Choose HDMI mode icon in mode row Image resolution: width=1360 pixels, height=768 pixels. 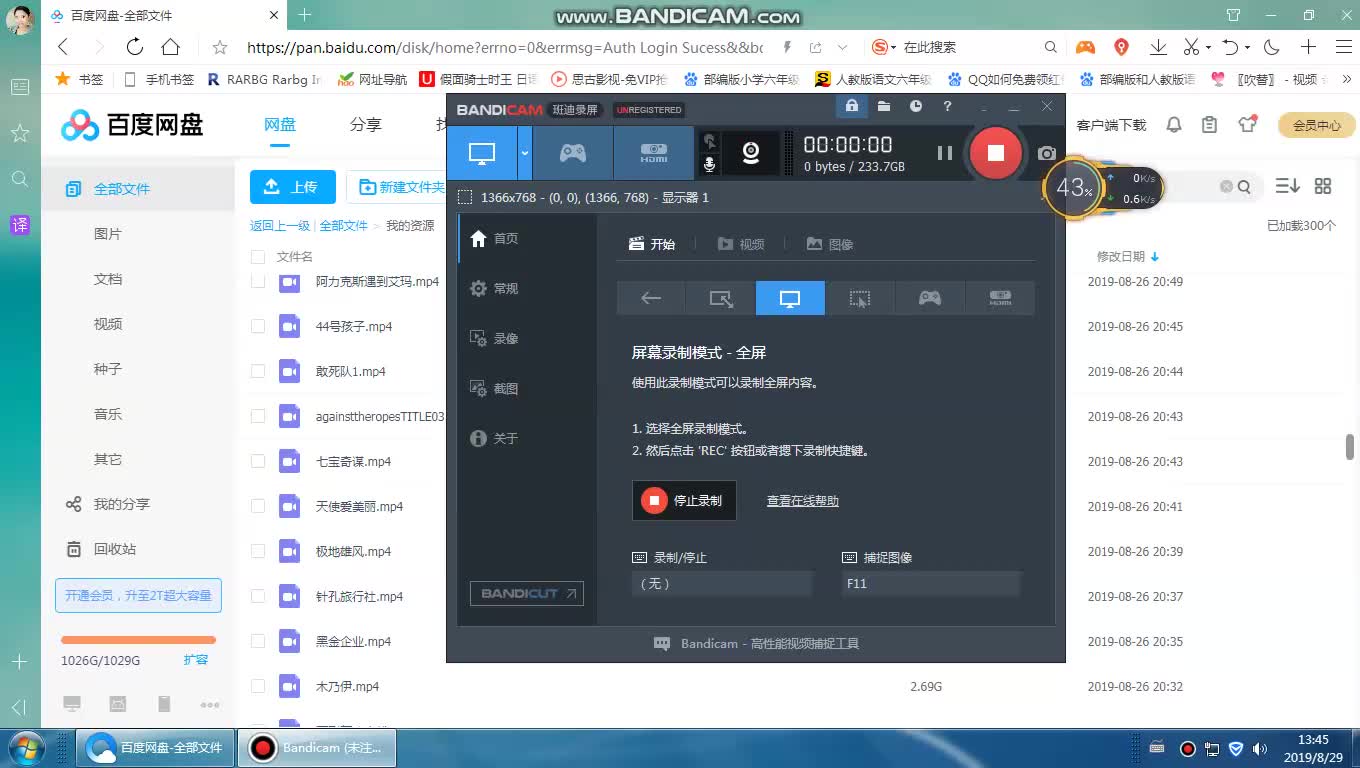[1000, 298]
